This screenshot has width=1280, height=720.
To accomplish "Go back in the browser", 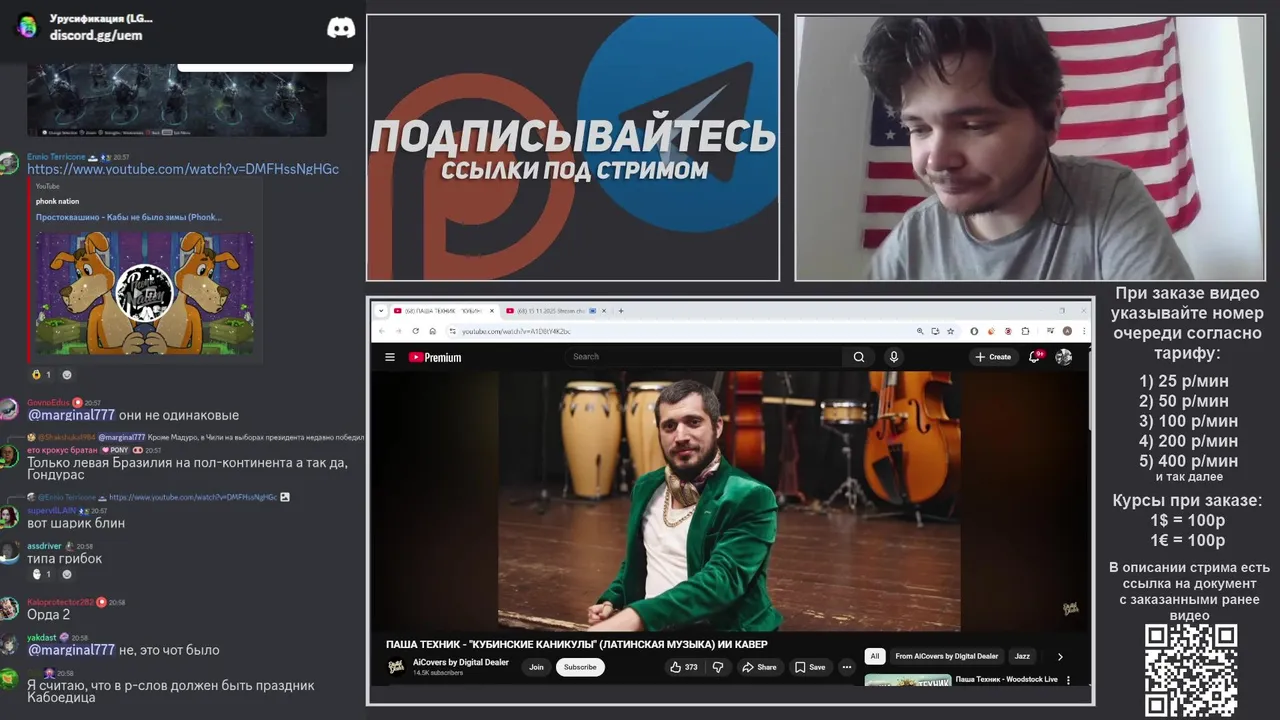I will [x=381, y=331].
